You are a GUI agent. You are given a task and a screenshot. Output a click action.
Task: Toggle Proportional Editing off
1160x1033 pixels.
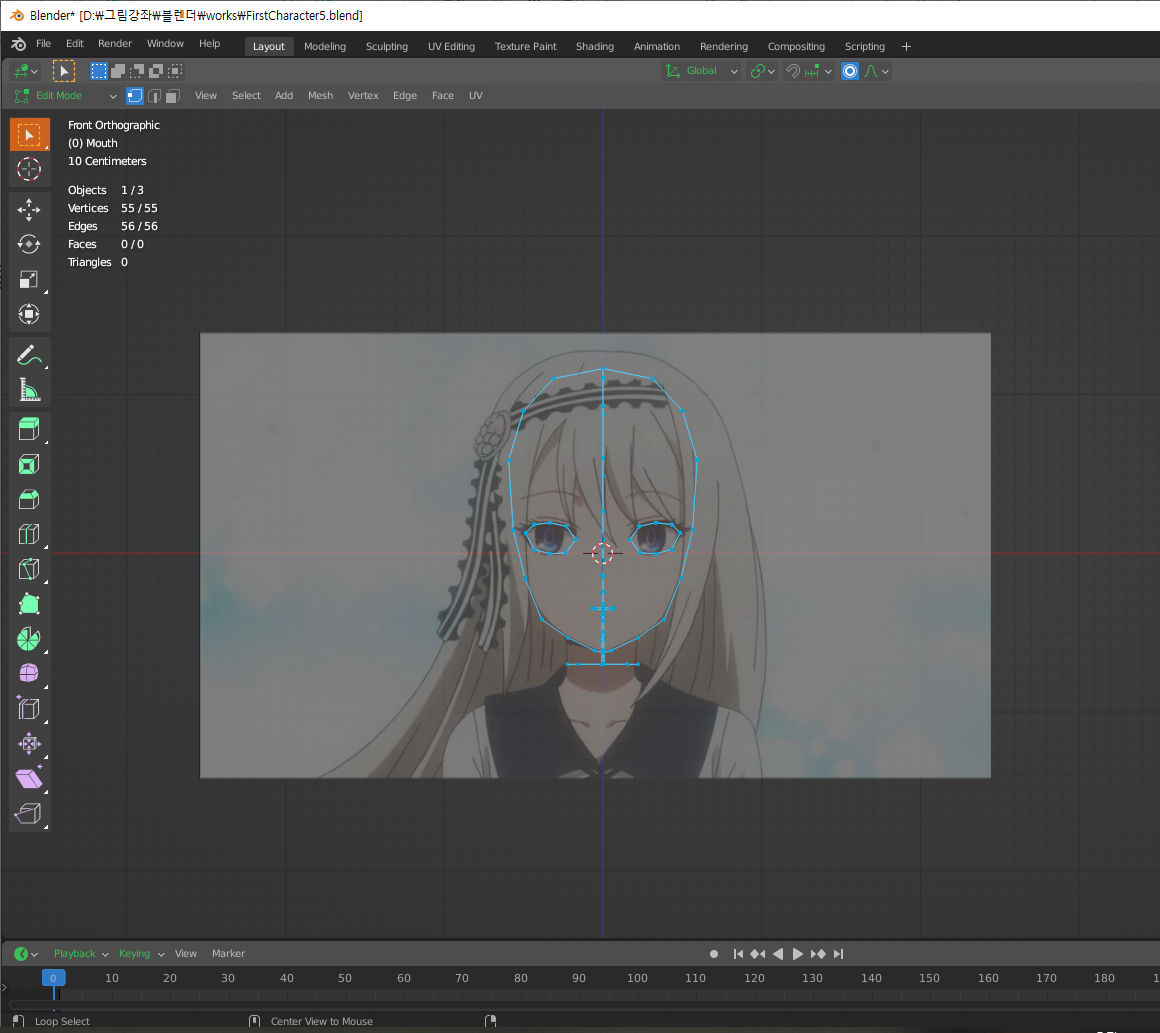point(850,71)
